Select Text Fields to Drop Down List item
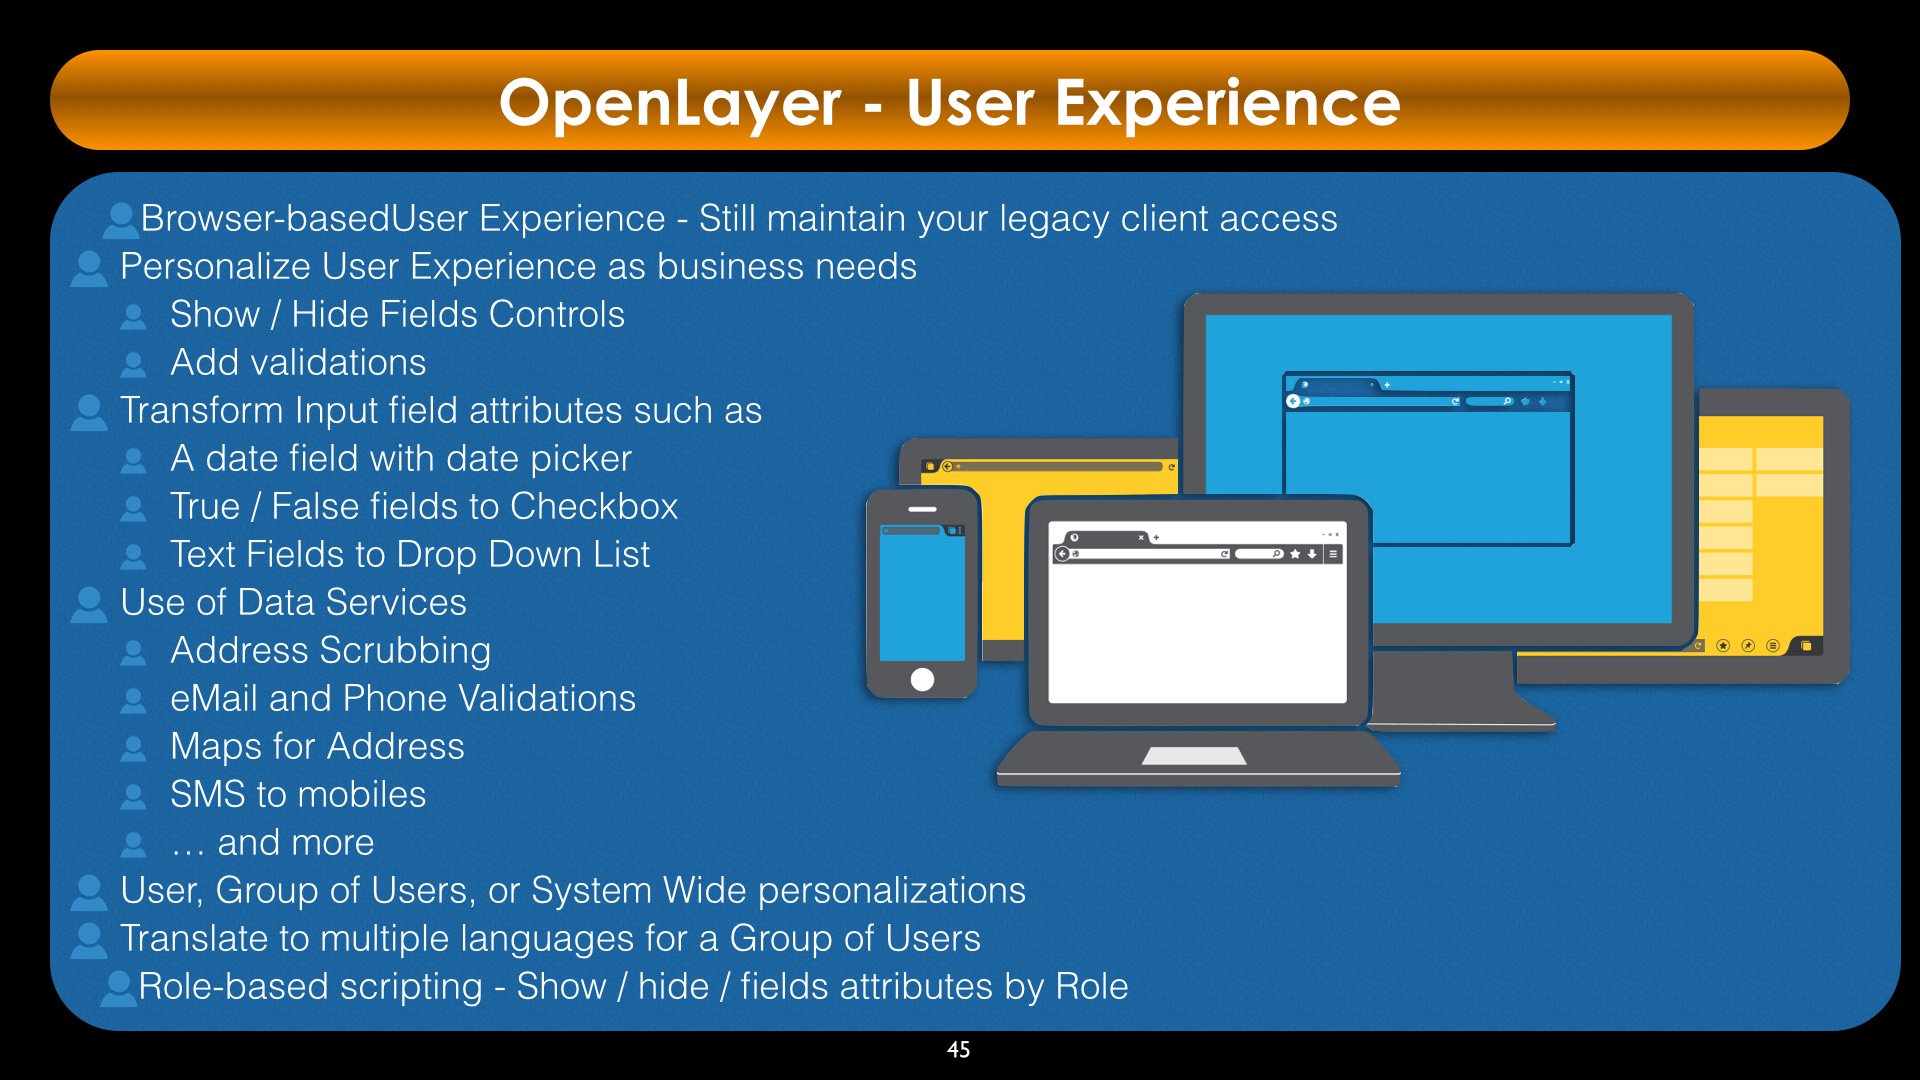The width and height of the screenshot is (1920, 1080). tap(393, 551)
